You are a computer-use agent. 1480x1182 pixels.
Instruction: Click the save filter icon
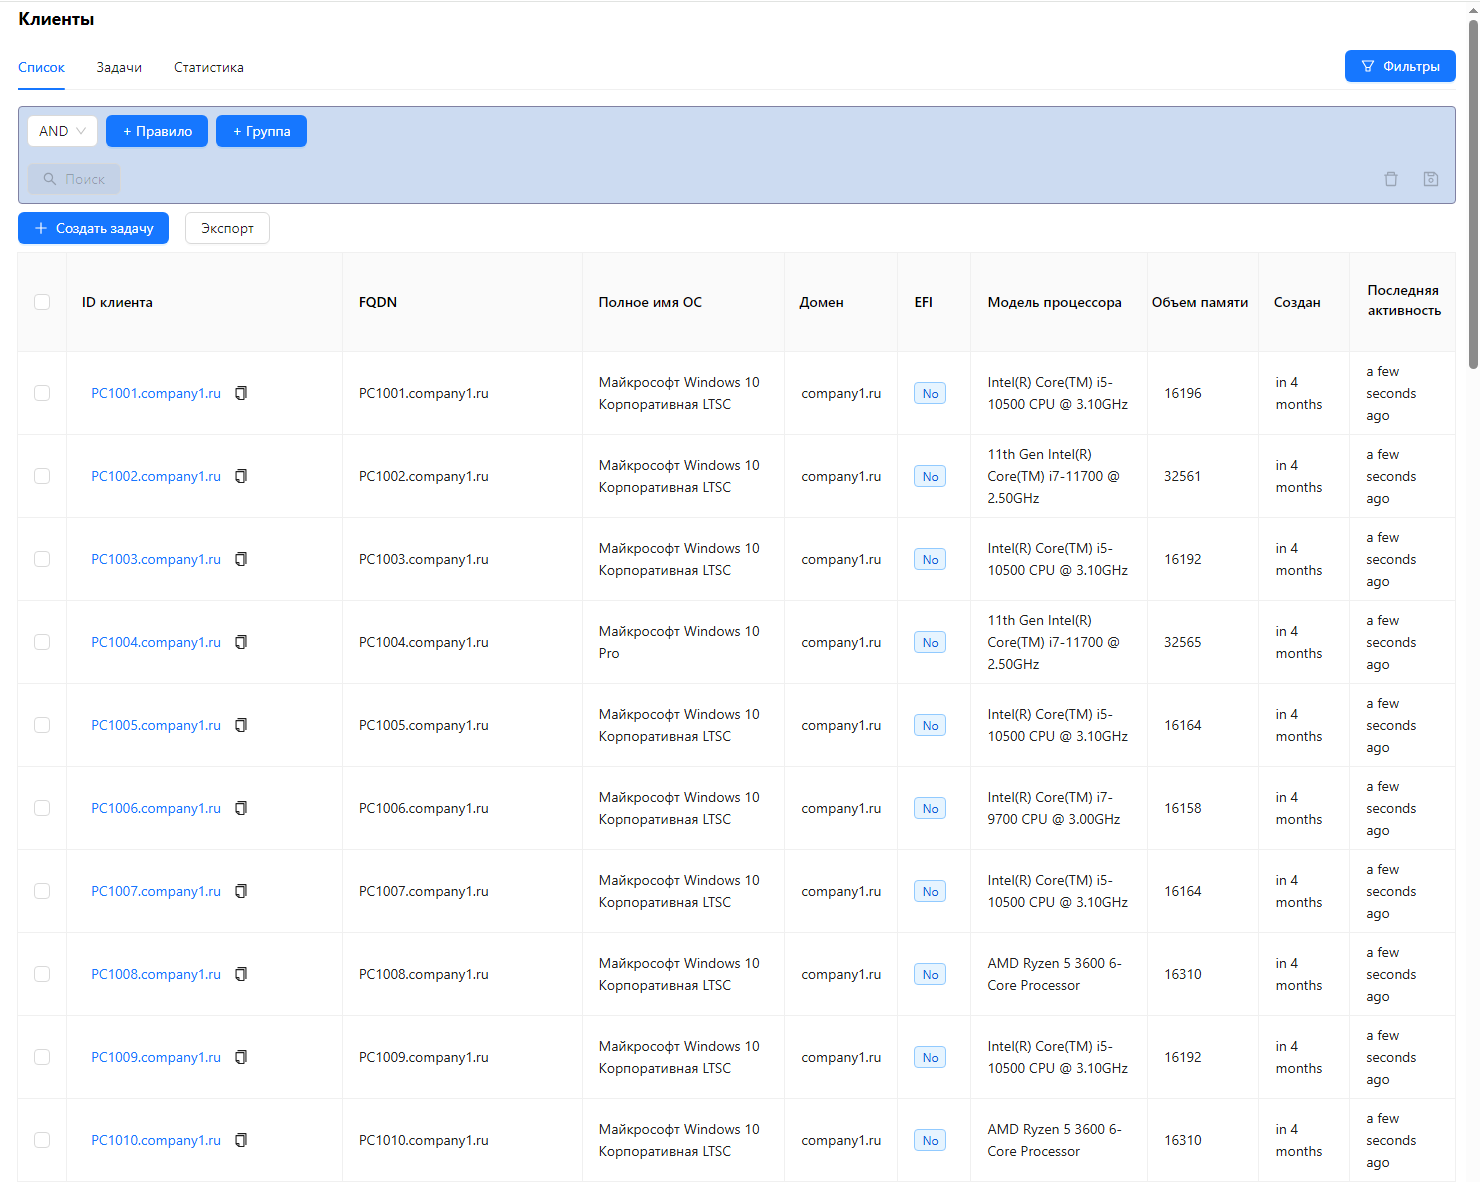tap(1431, 179)
